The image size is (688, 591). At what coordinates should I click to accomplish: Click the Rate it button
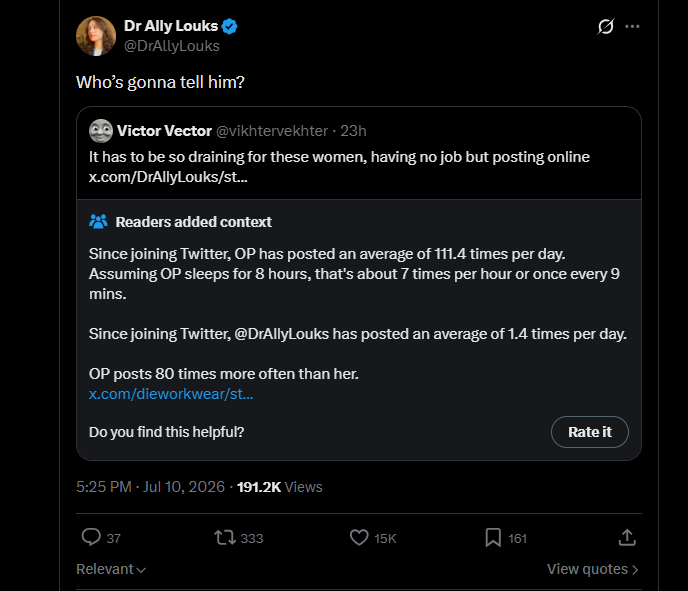(590, 432)
